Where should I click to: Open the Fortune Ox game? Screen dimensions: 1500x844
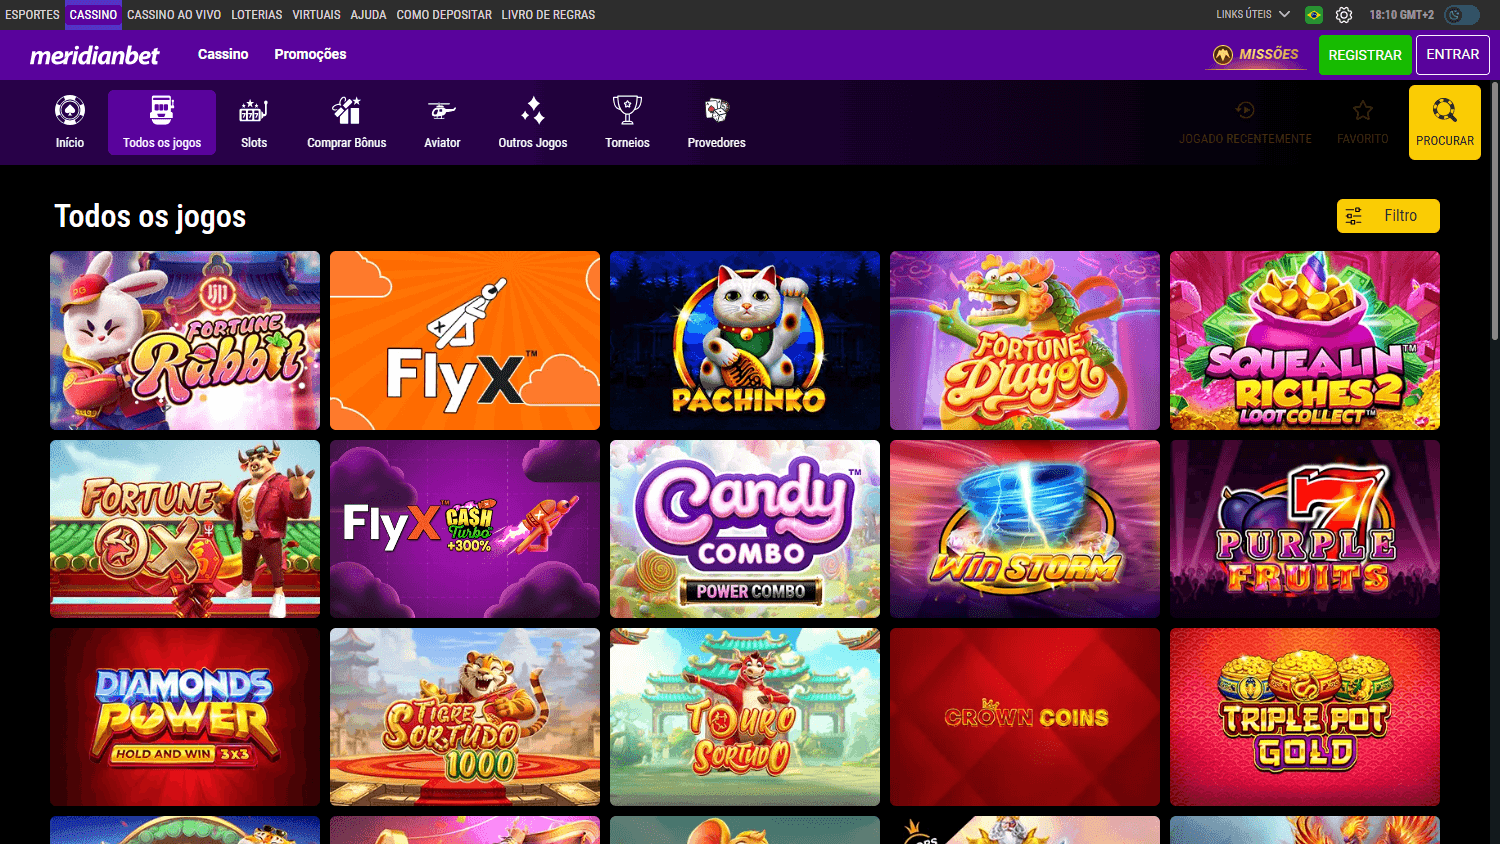185,529
